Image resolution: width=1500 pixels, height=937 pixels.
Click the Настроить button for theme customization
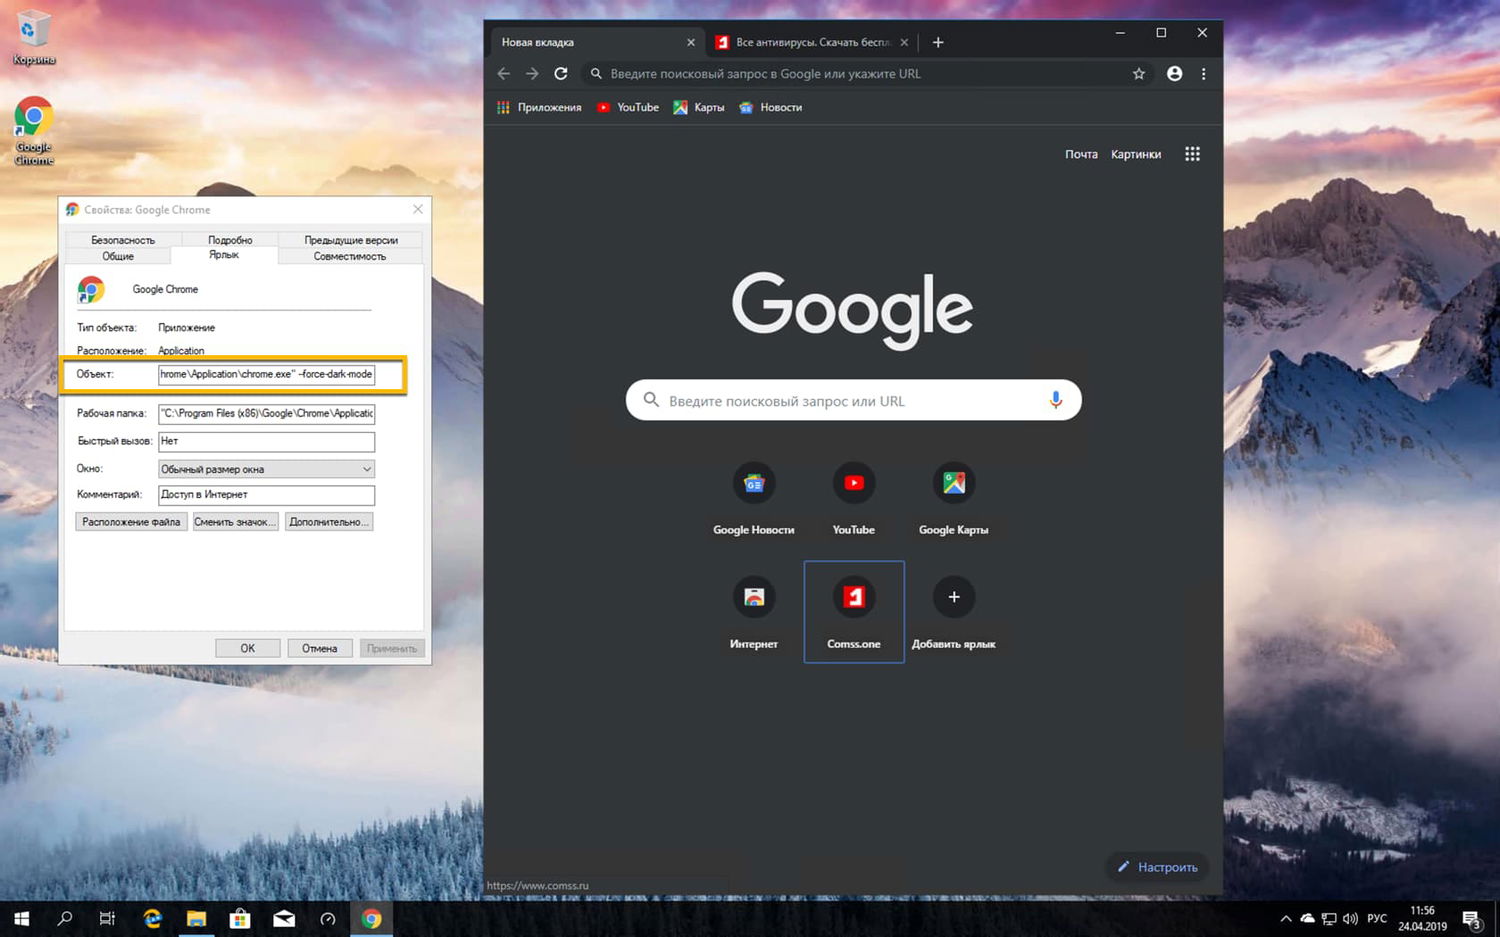pyautogui.click(x=1157, y=867)
